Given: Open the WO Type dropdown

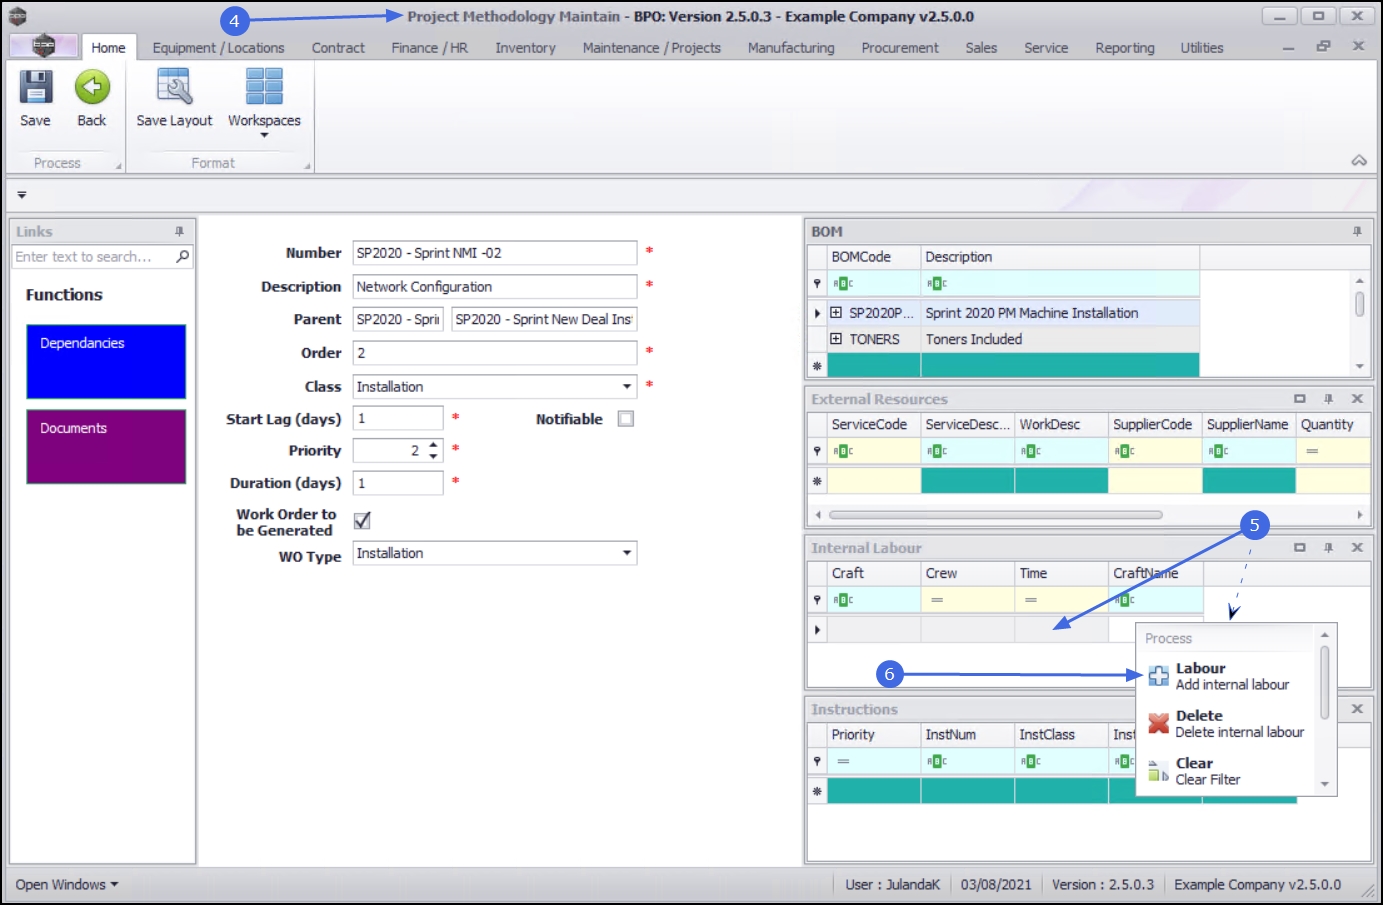Looking at the screenshot, I should pyautogui.click(x=627, y=553).
